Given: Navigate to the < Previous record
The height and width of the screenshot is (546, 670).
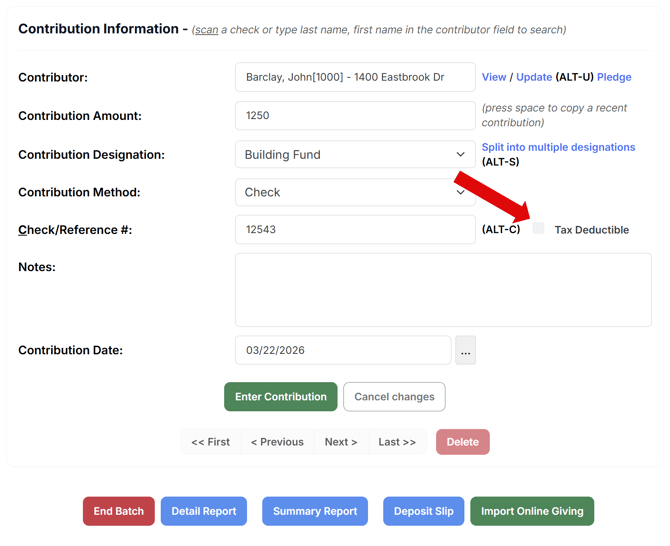Looking at the screenshot, I should pyautogui.click(x=277, y=442).
